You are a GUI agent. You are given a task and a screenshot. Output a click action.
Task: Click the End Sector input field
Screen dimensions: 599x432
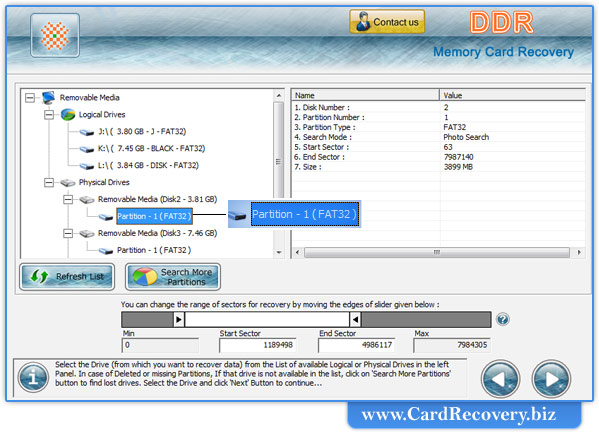(x=356, y=345)
